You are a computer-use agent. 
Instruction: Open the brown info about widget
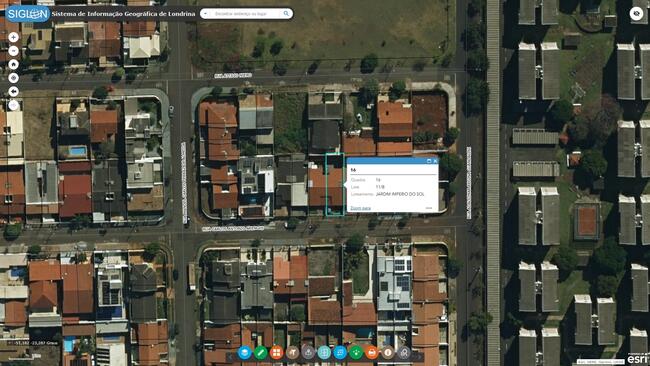(388, 353)
